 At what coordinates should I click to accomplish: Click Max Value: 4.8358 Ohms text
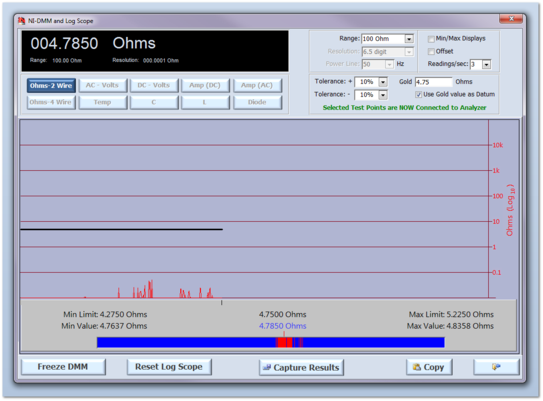450,326
